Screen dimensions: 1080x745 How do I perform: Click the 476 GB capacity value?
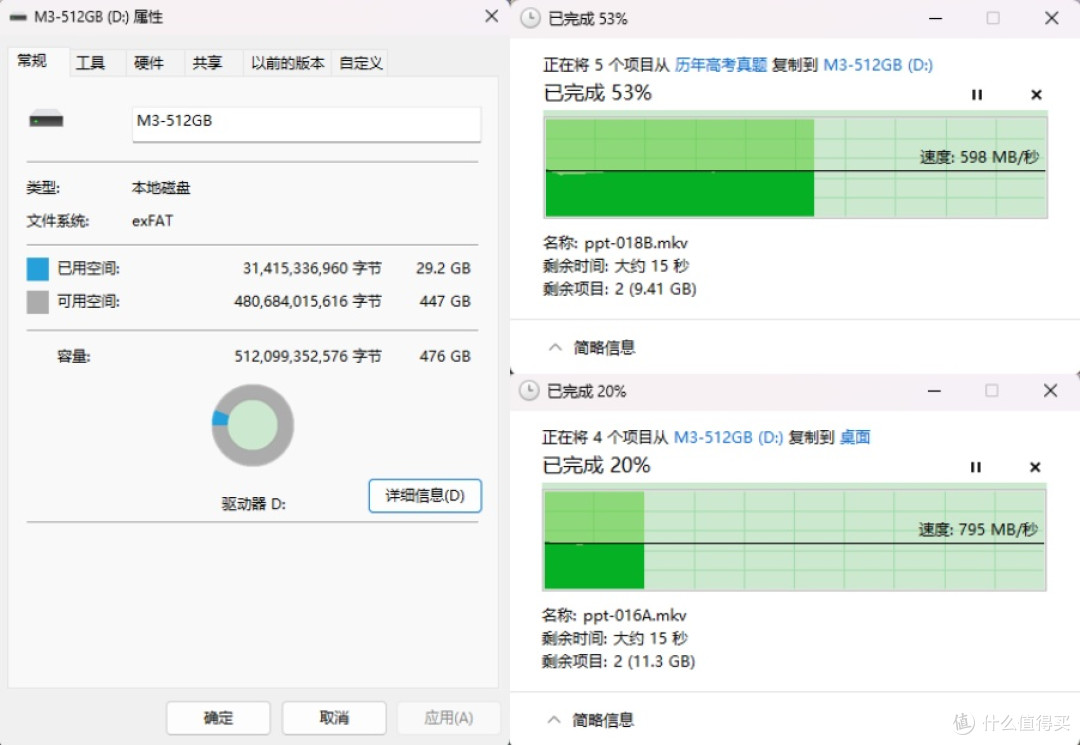click(x=445, y=357)
